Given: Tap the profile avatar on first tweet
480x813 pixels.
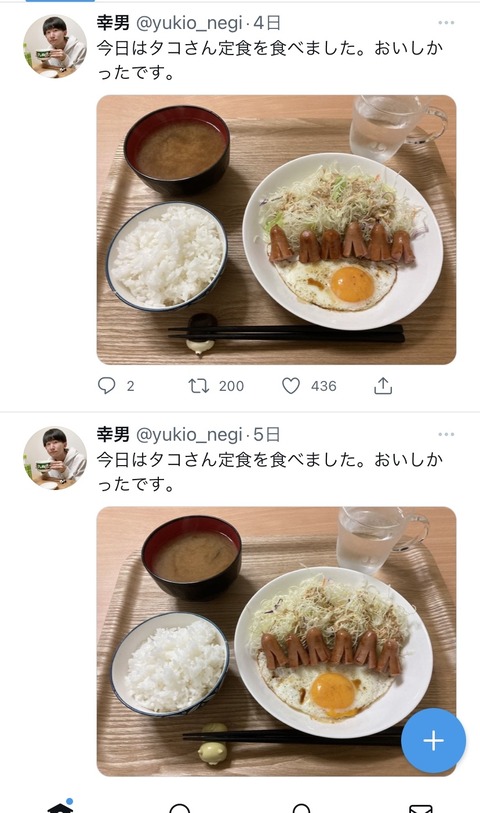Looking at the screenshot, I should click(55, 46).
